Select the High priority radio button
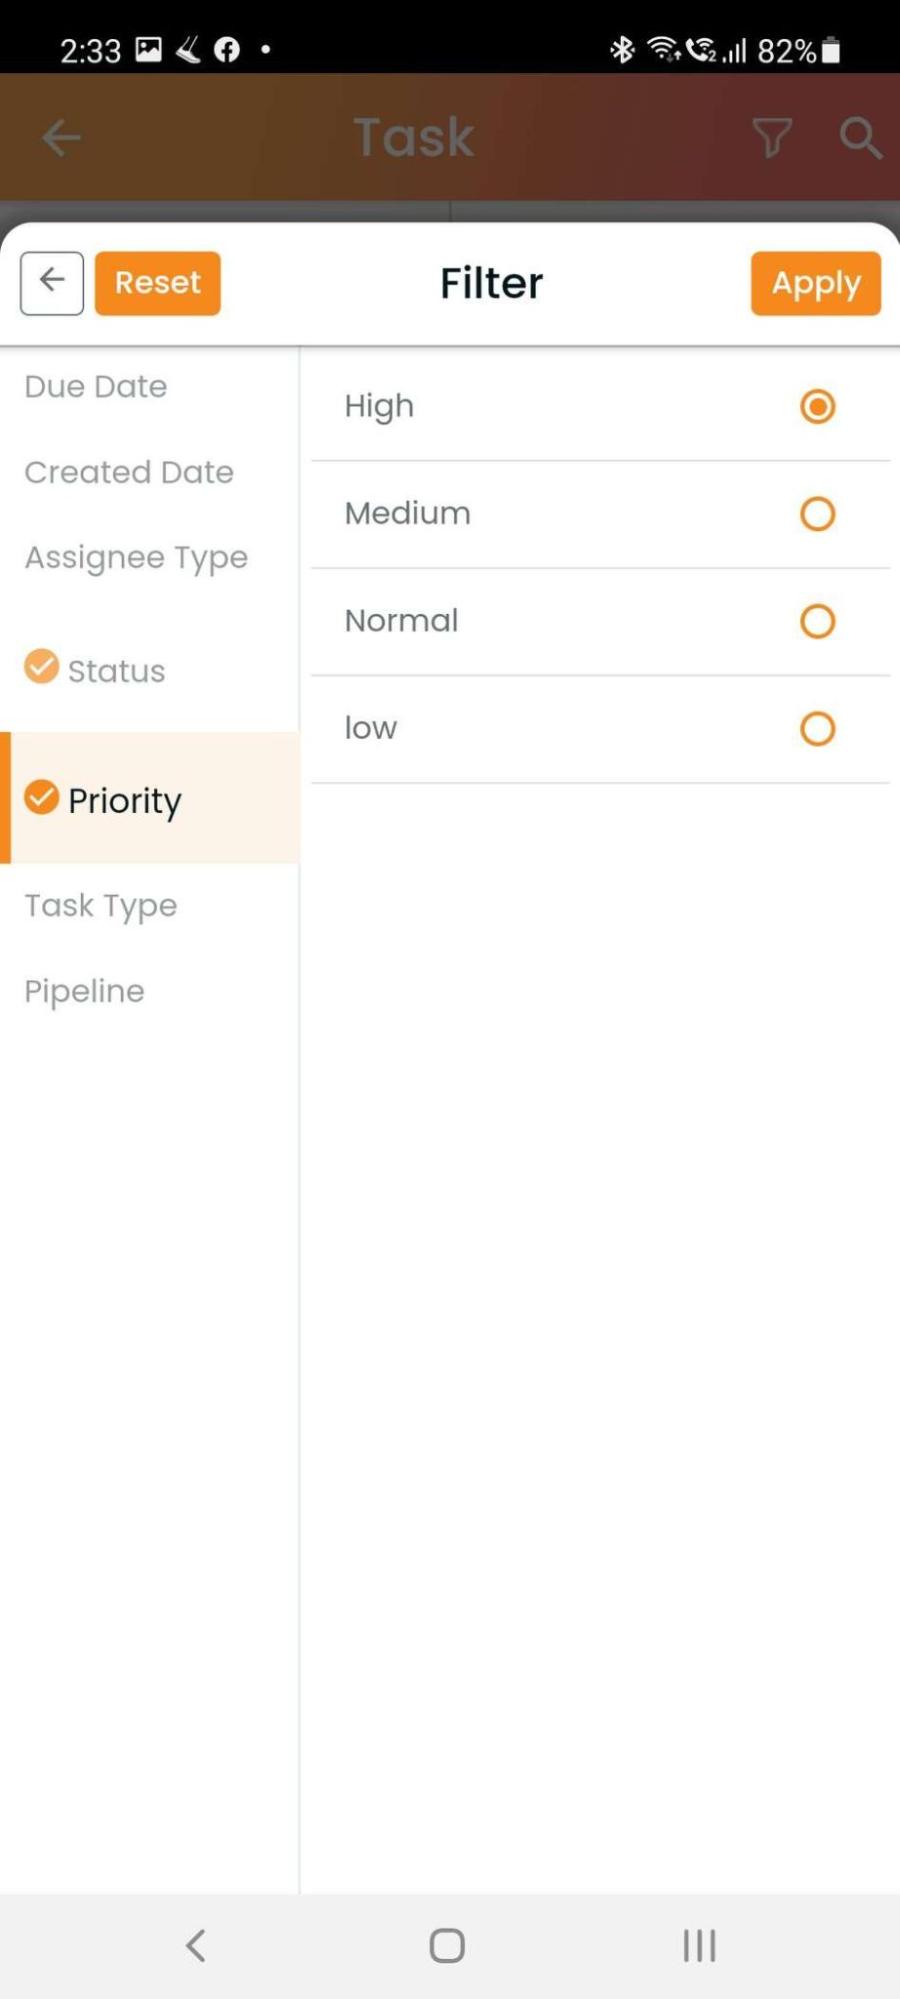Viewport: 900px width, 1999px height. point(817,407)
